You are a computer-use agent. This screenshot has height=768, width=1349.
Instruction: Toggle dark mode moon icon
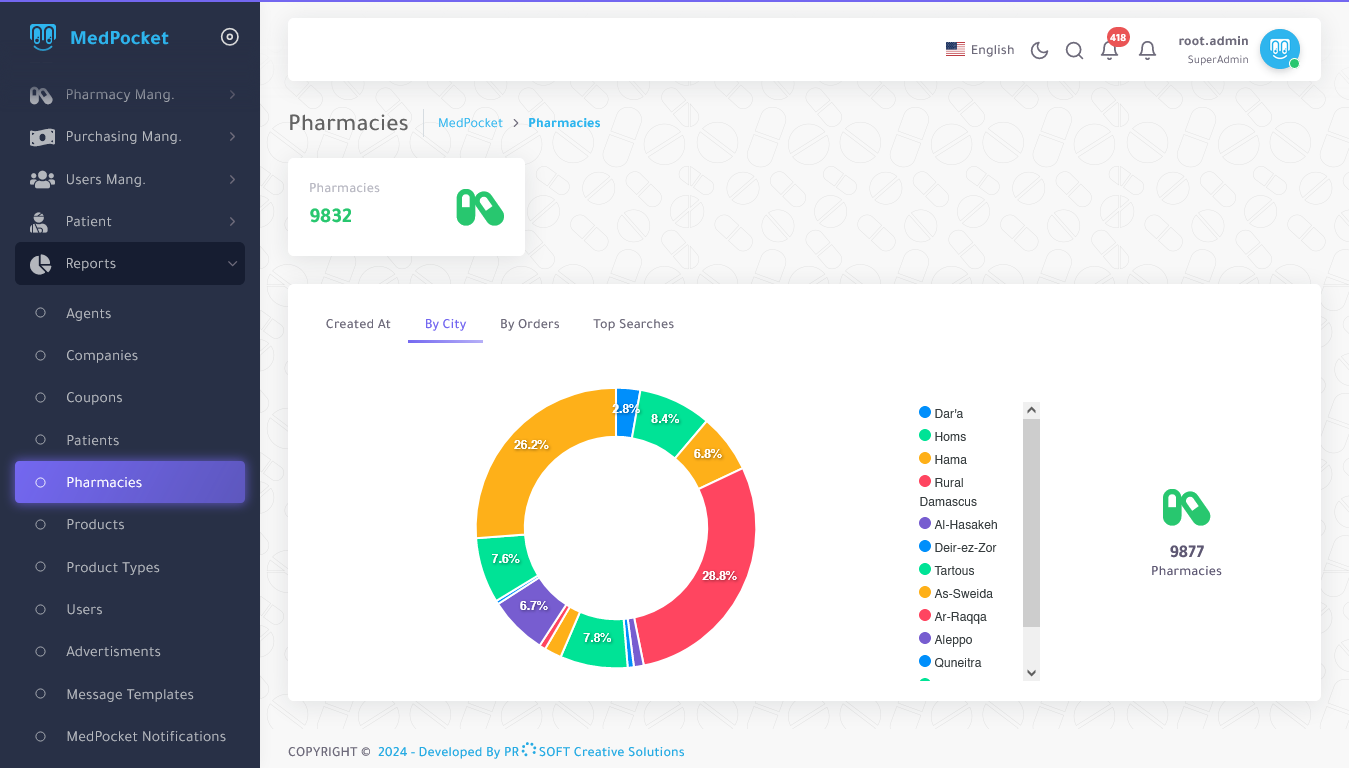[x=1039, y=50]
